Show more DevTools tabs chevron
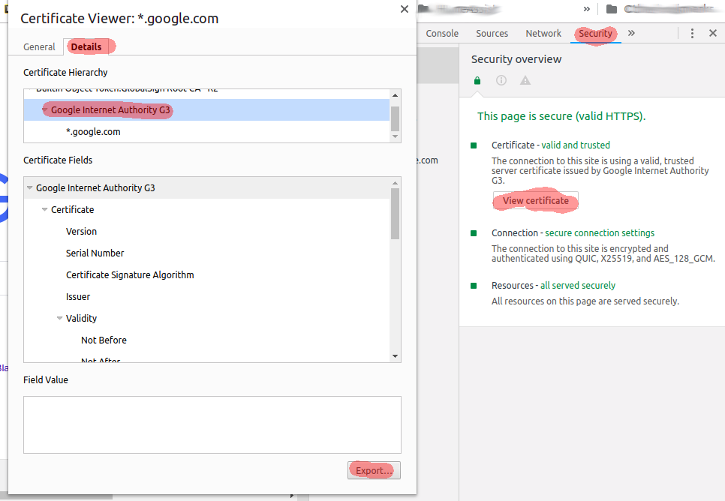Image resolution: width=725 pixels, height=501 pixels. 631,33
